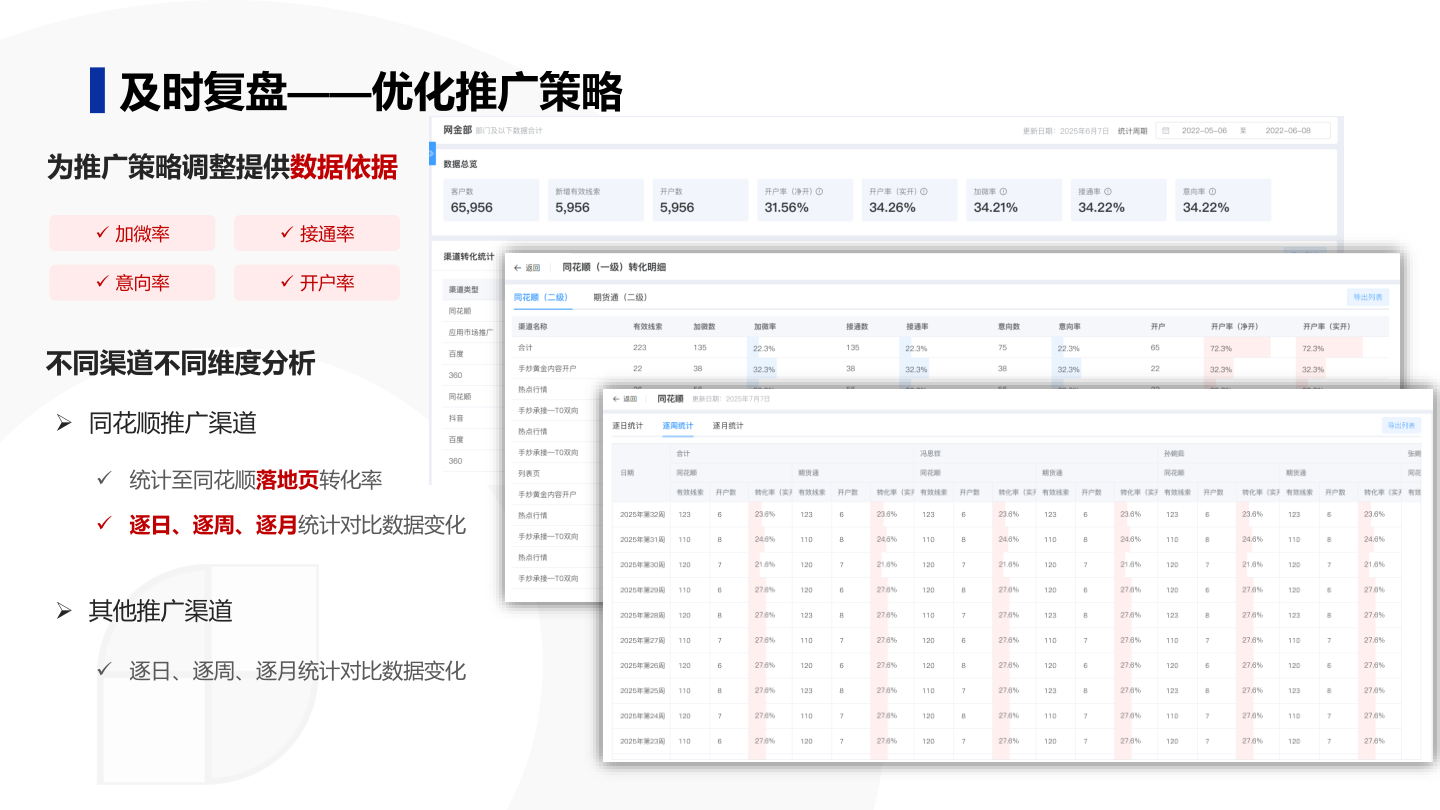Select the 客户数 65,956 overview card

[491, 200]
